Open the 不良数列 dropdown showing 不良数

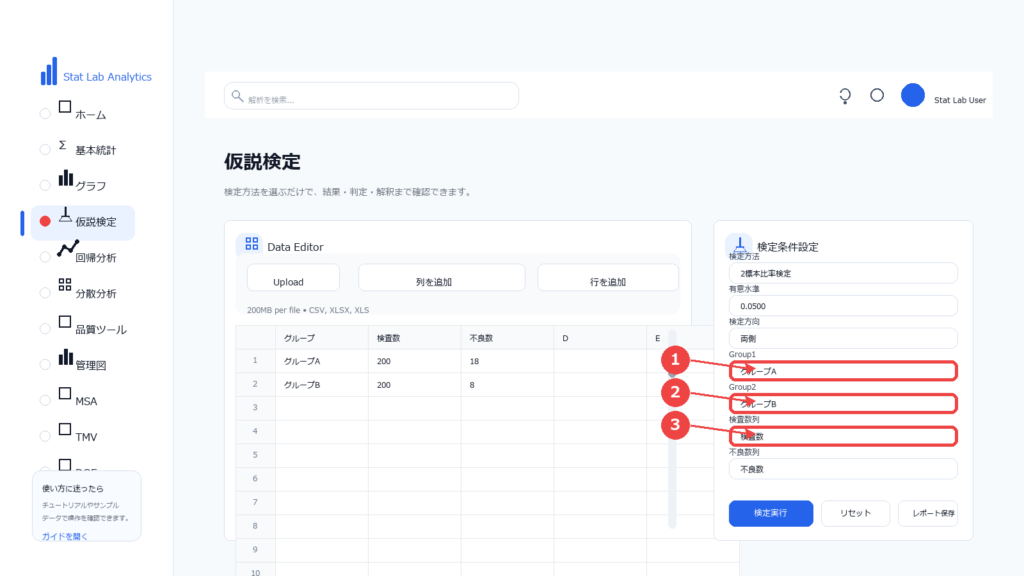(843, 469)
